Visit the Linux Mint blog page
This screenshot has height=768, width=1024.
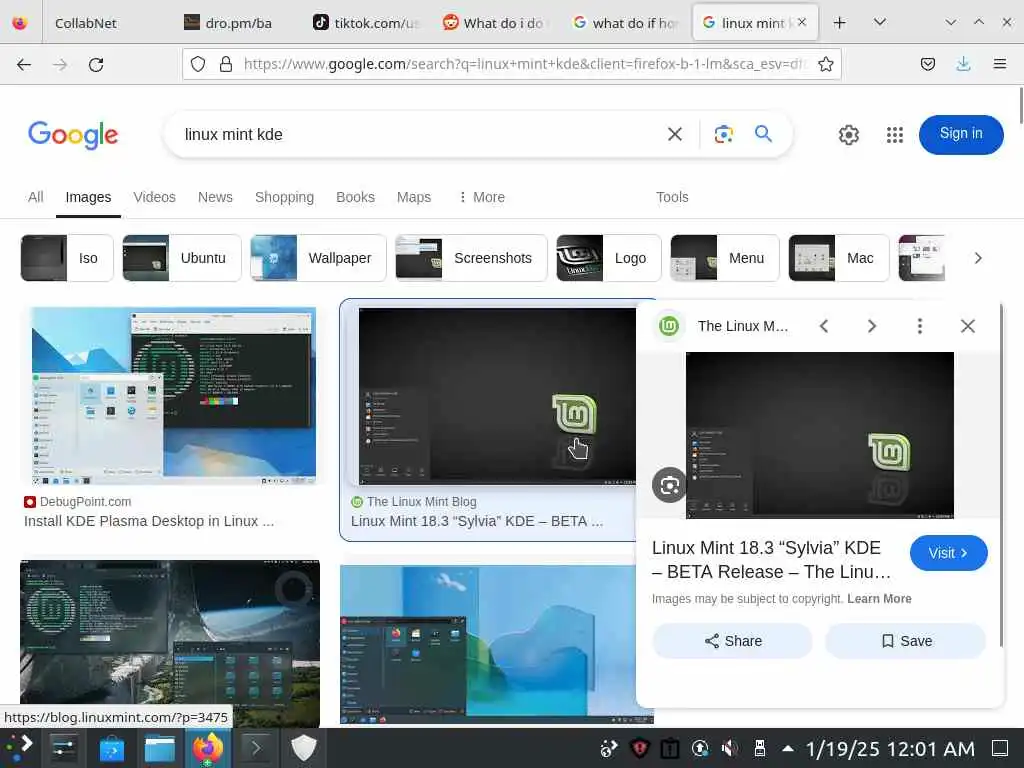tap(948, 553)
